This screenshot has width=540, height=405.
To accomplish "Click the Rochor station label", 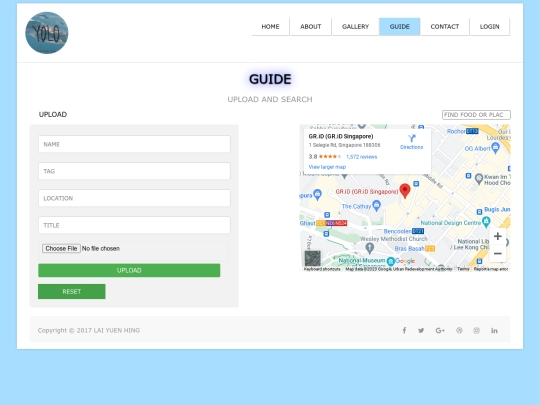I will (x=462, y=131).
